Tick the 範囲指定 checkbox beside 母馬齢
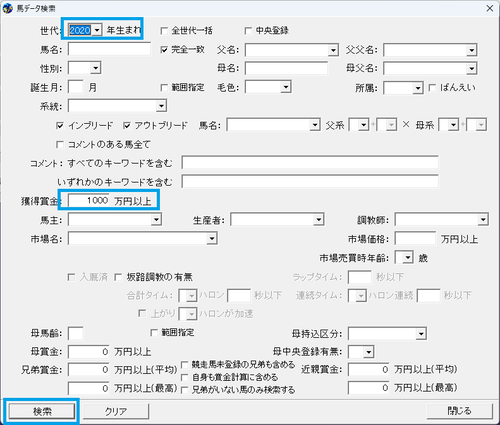The width and height of the screenshot is (500, 425). (x=154, y=333)
